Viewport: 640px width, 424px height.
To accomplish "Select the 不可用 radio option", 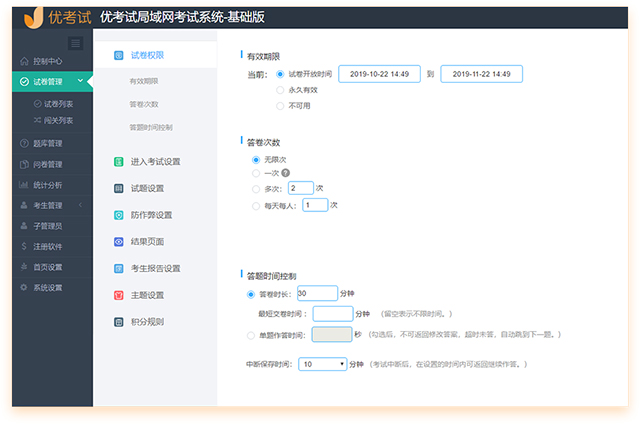I will [x=280, y=104].
